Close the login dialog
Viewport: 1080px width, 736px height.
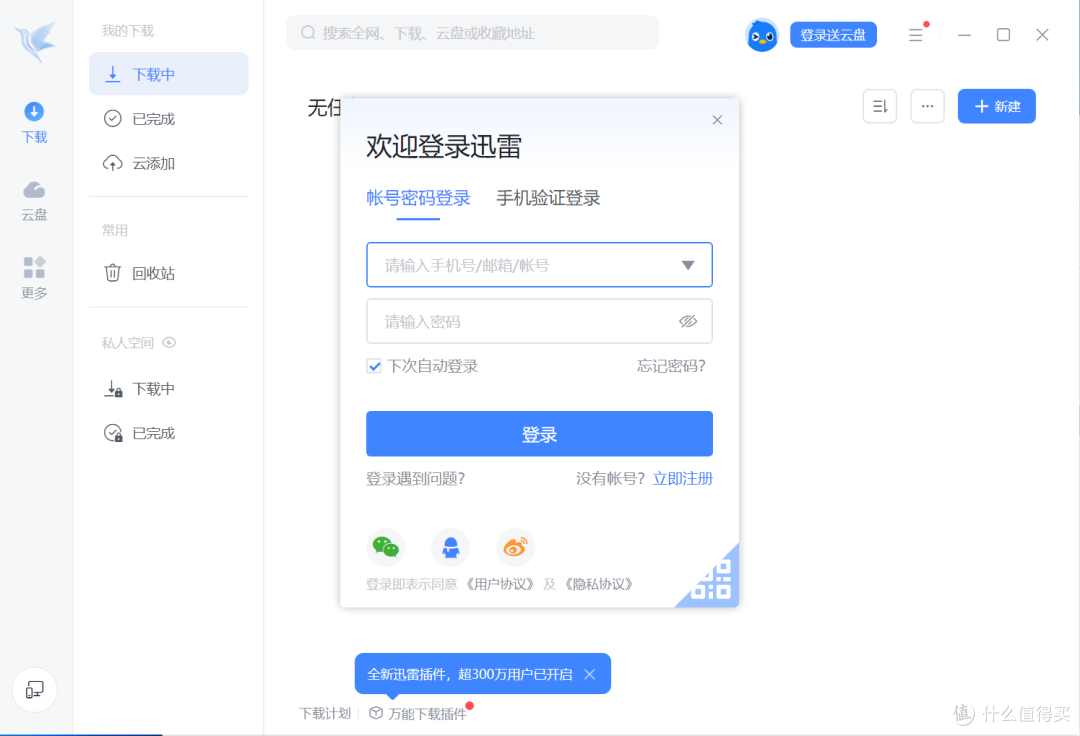(717, 120)
